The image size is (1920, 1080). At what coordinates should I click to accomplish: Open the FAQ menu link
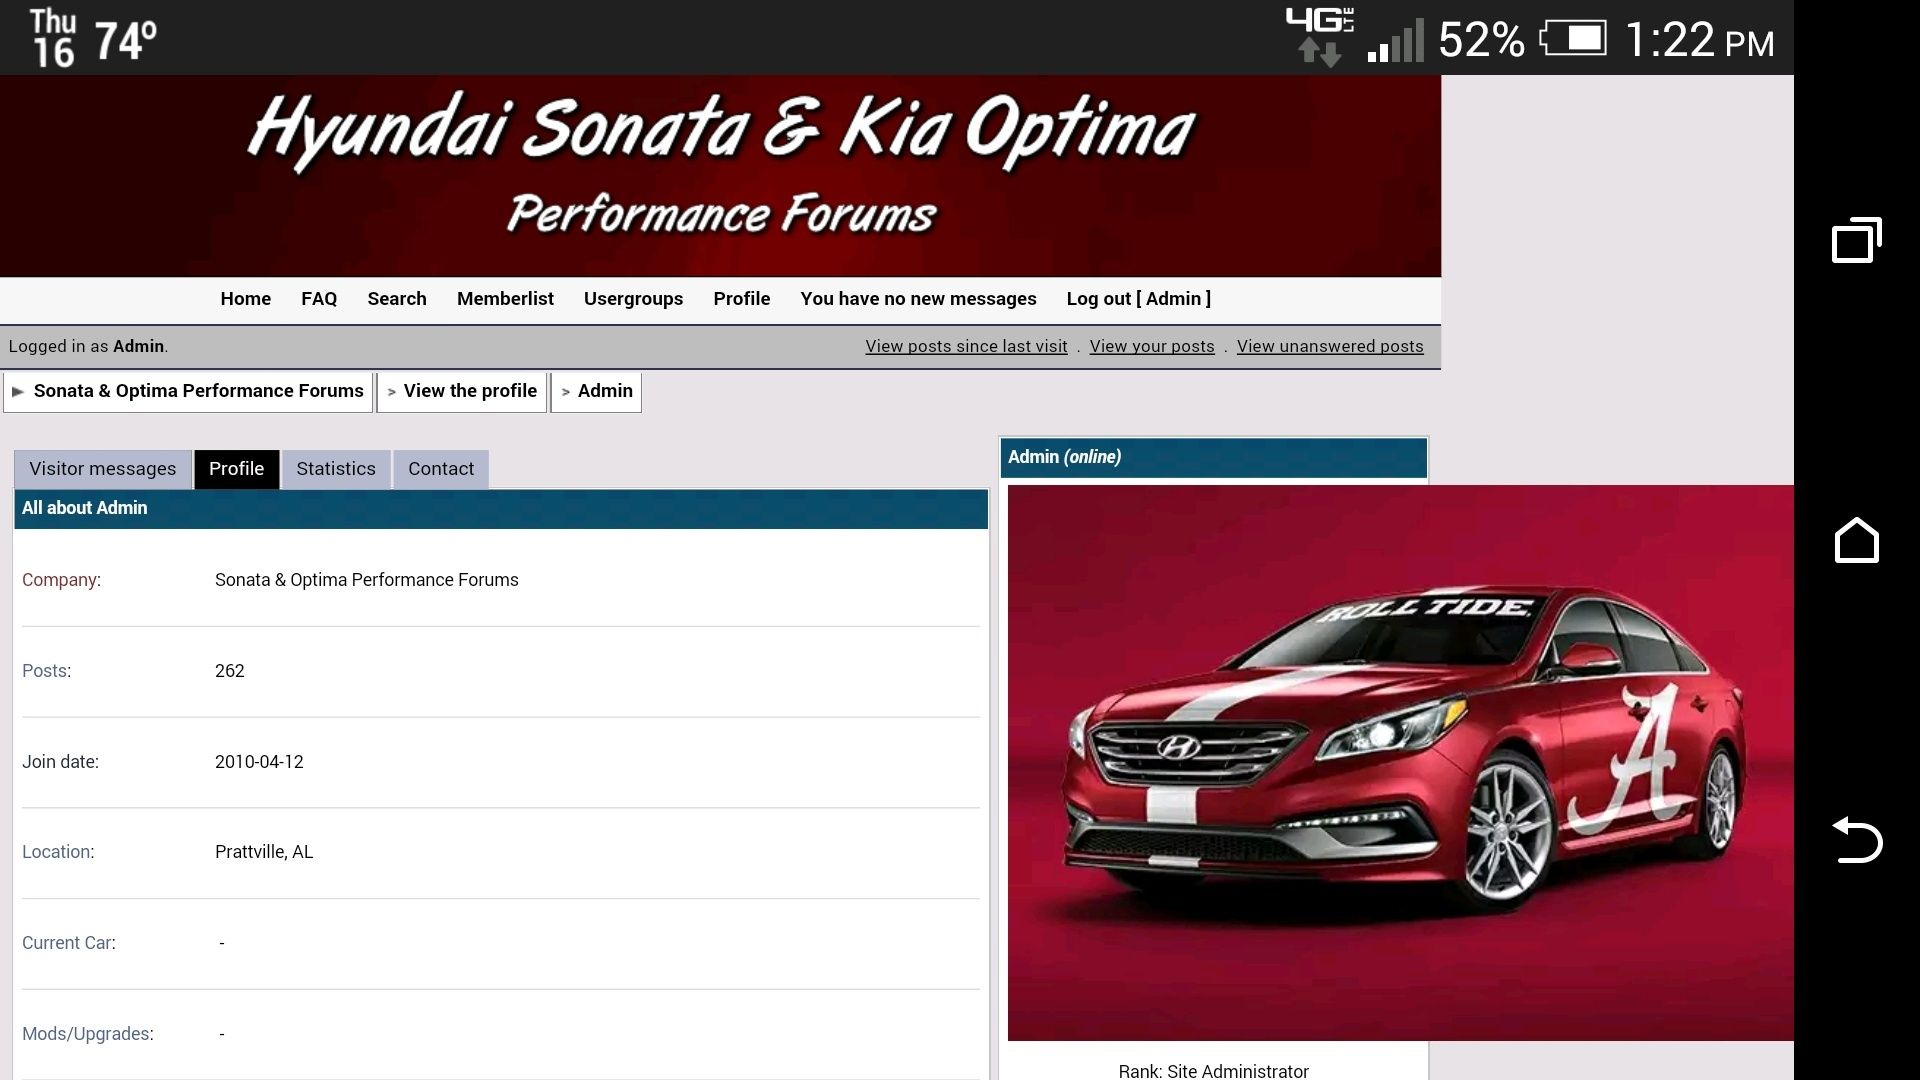click(319, 299)
